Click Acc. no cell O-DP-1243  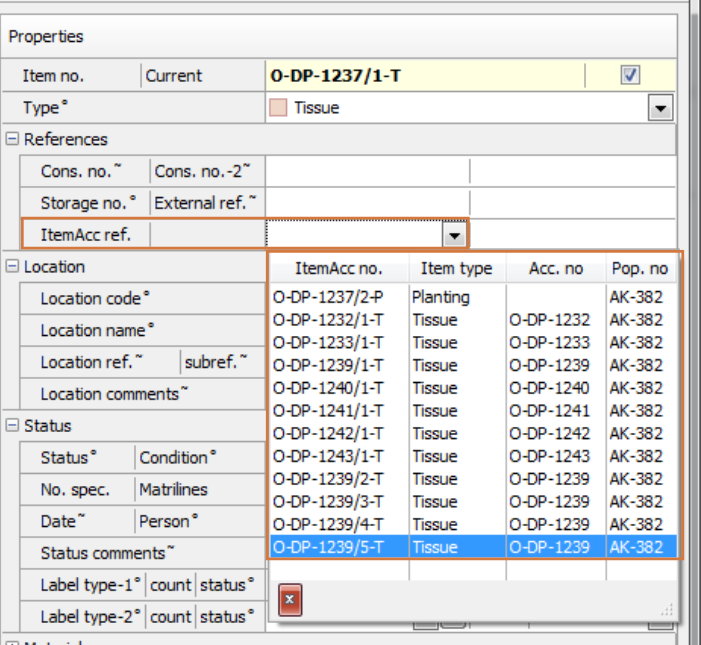[556, 456]
